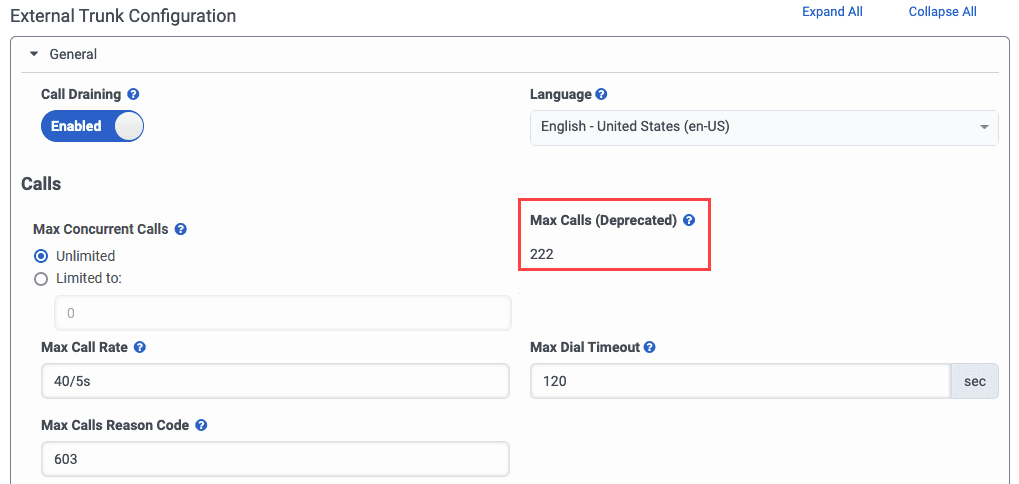This screenshot has height=484, width=1019.
Task: Click the Max Calls Reason Code field
Action: [x=276, y=459]
